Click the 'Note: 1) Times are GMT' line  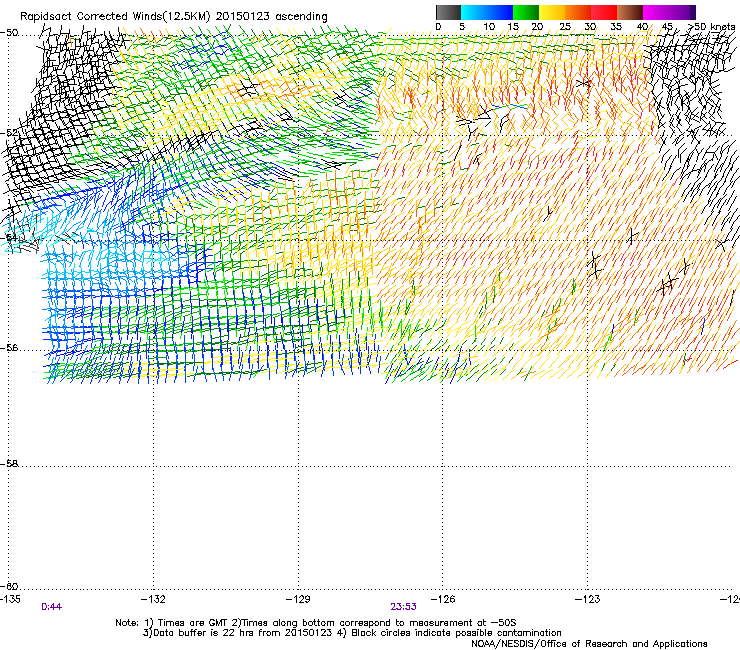click(316, 623)
